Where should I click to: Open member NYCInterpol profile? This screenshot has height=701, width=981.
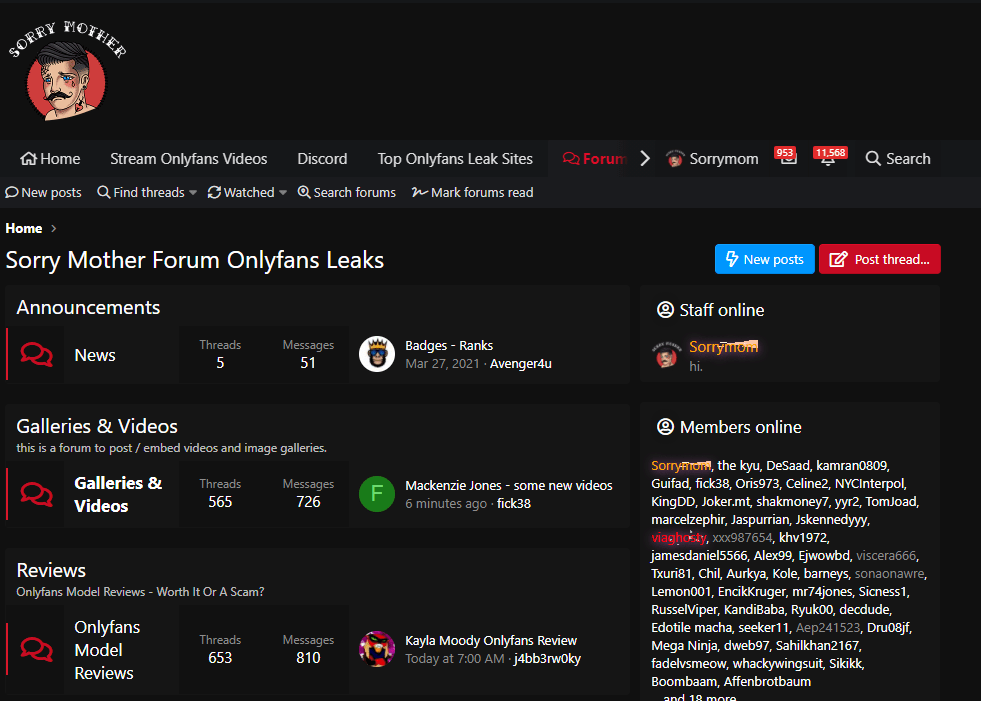(x=870, y=484)
